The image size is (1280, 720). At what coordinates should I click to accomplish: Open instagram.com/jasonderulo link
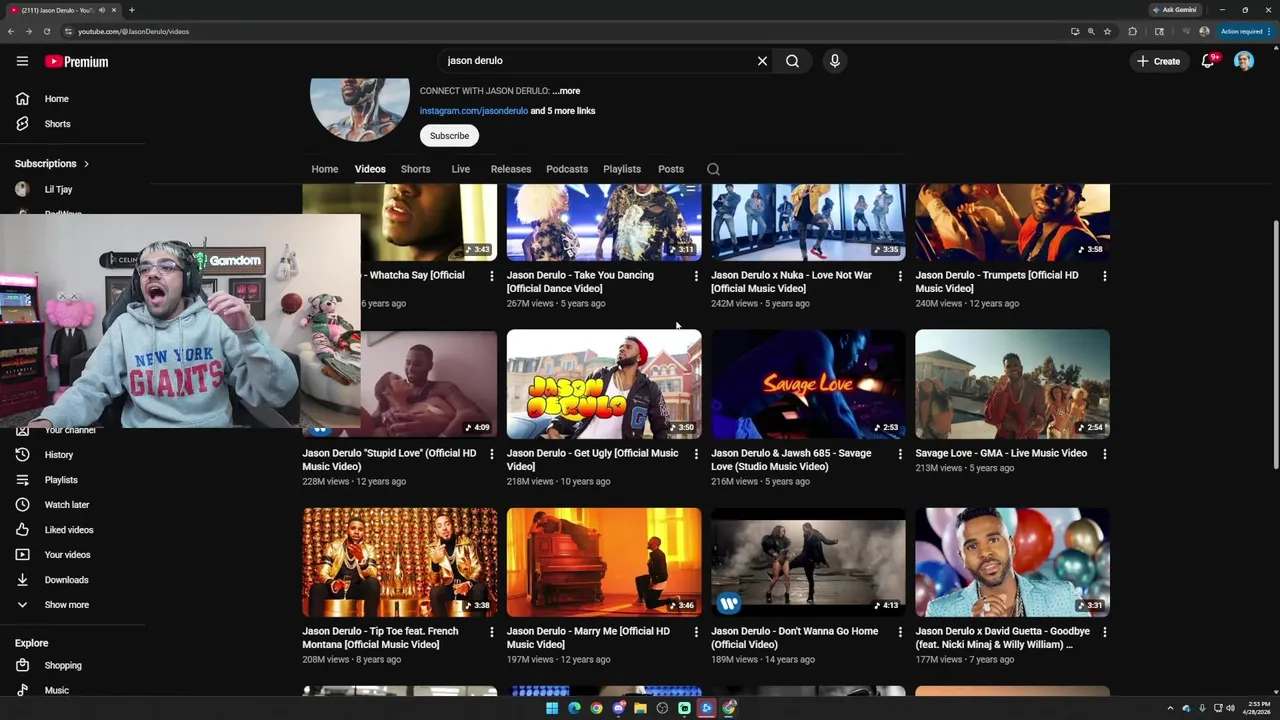(x=474, y=111)
